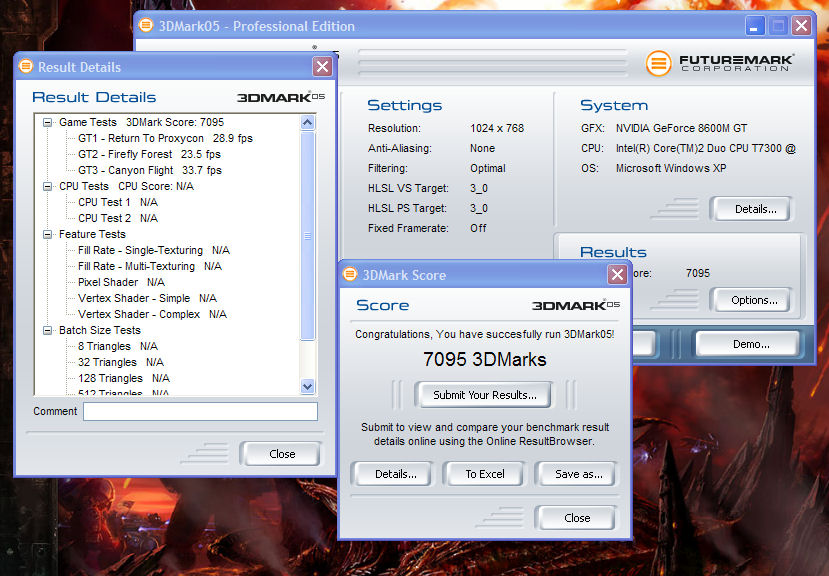Launch Demo from main window
The width and height of the screenshot is (829, 576).
[x=749, y=344]
